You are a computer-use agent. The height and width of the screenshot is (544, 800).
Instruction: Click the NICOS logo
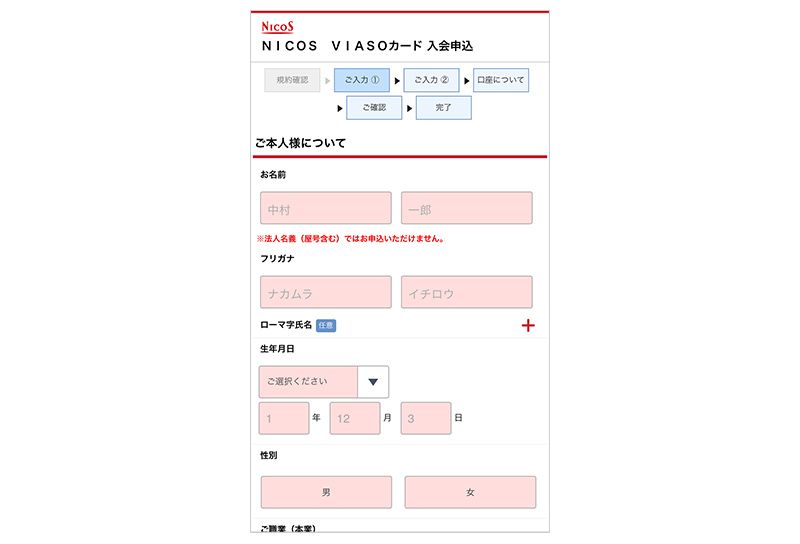pyautogui.click(x=277, y=27)
